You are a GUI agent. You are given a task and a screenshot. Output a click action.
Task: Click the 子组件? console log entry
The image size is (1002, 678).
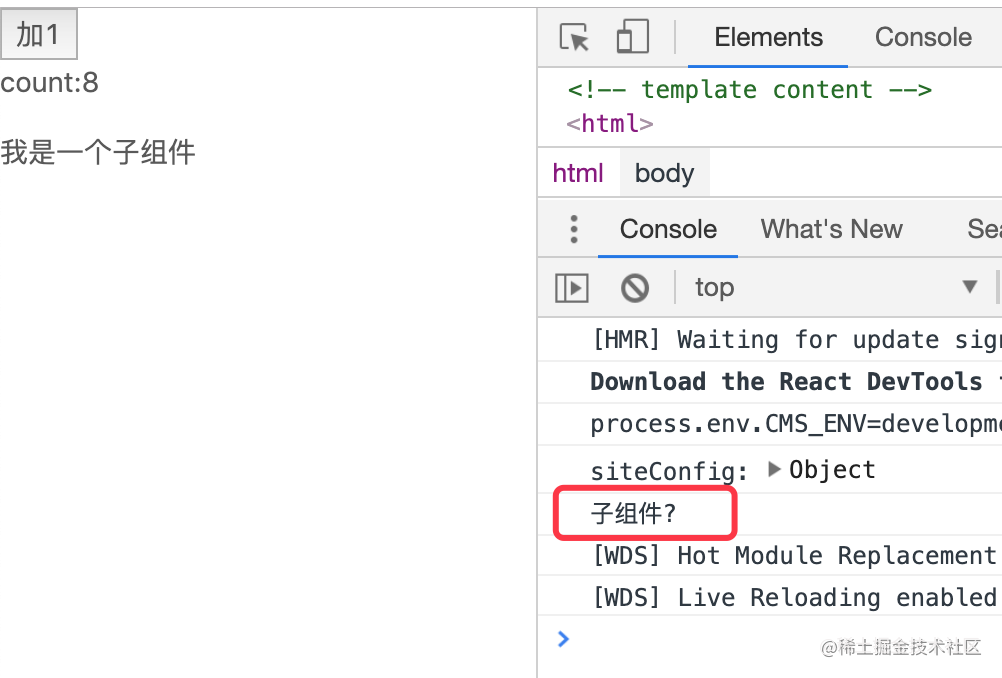point(633,513)
